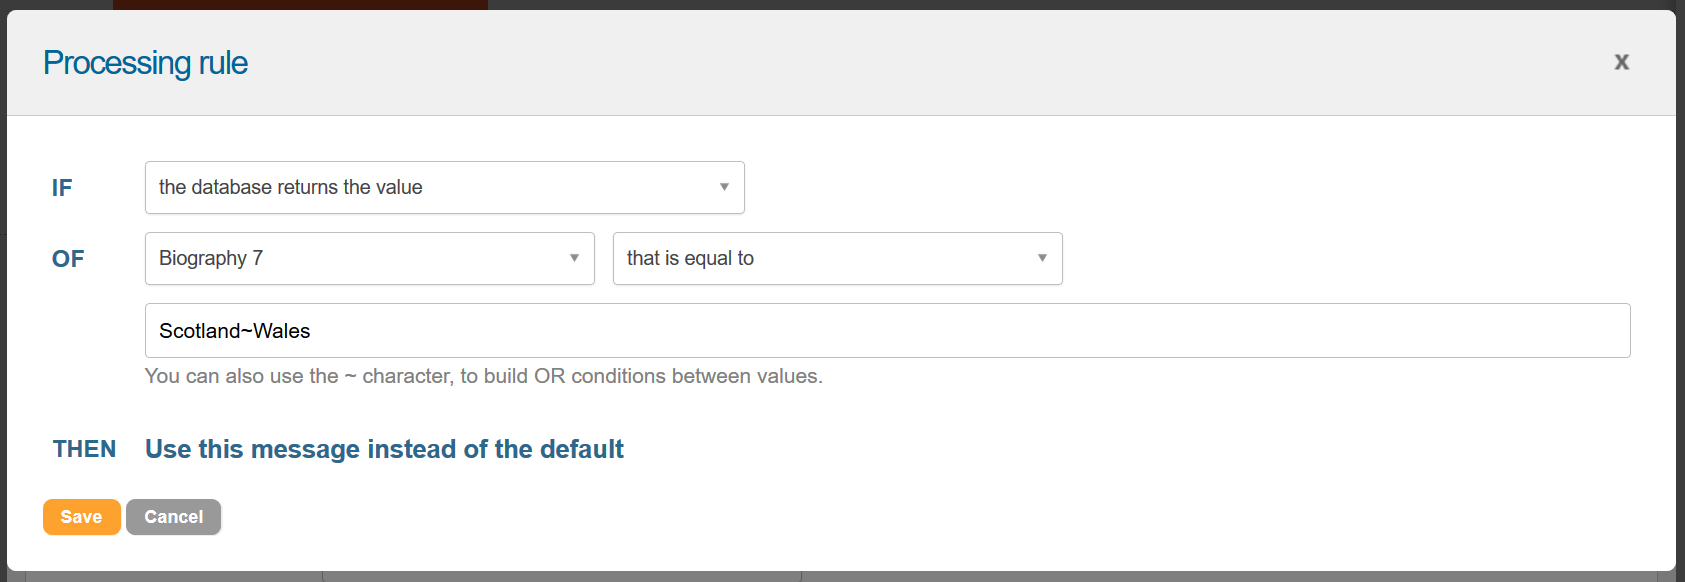The image size is (1685, 582).
Task: Click the hint text about the ~ character
Action: point(483,377)
